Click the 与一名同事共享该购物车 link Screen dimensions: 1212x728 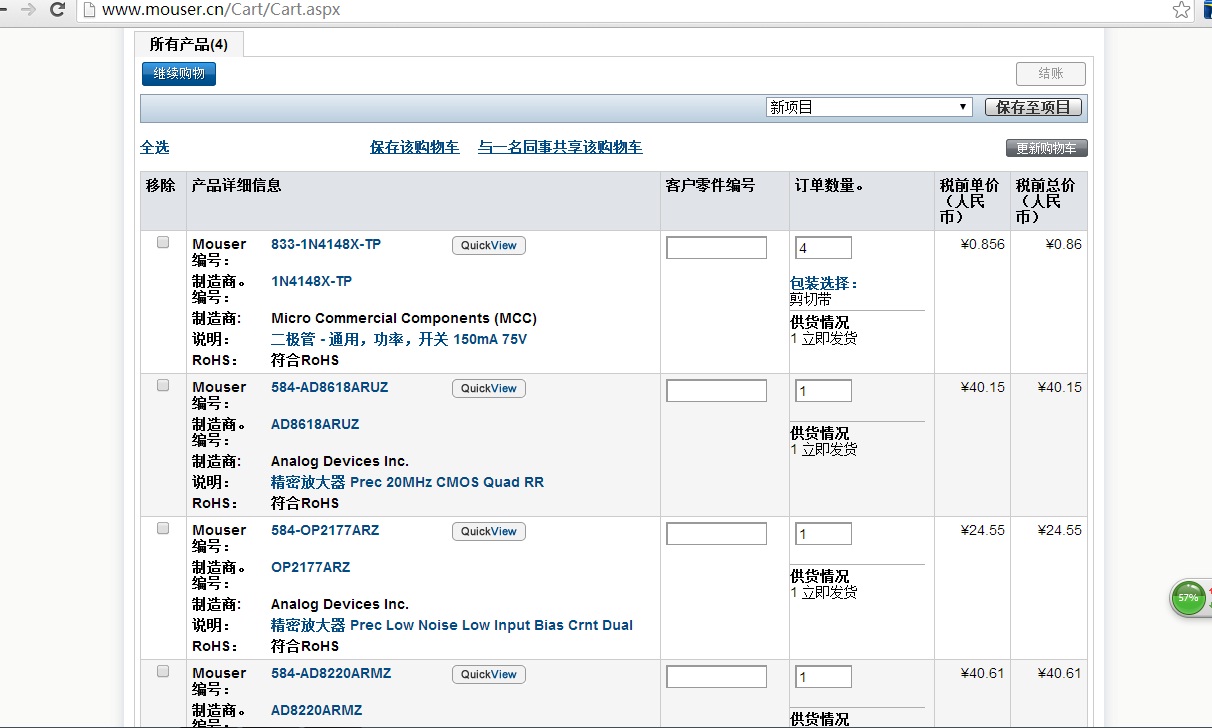click(x=560, y=147)
